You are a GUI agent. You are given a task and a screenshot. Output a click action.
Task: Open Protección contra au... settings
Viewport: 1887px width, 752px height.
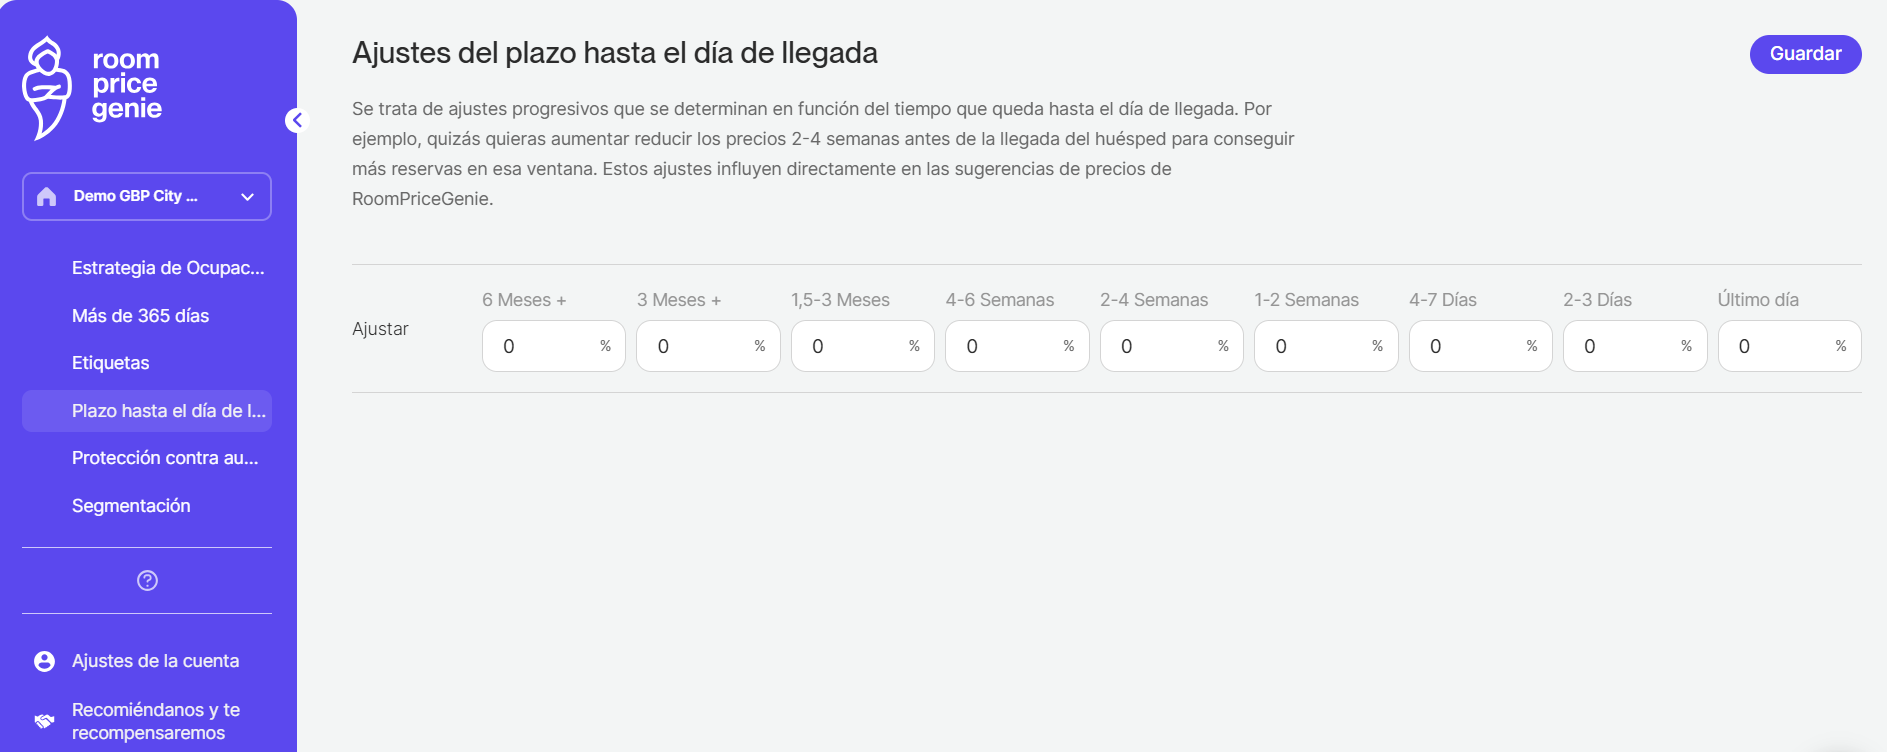[x=165, y=458]
